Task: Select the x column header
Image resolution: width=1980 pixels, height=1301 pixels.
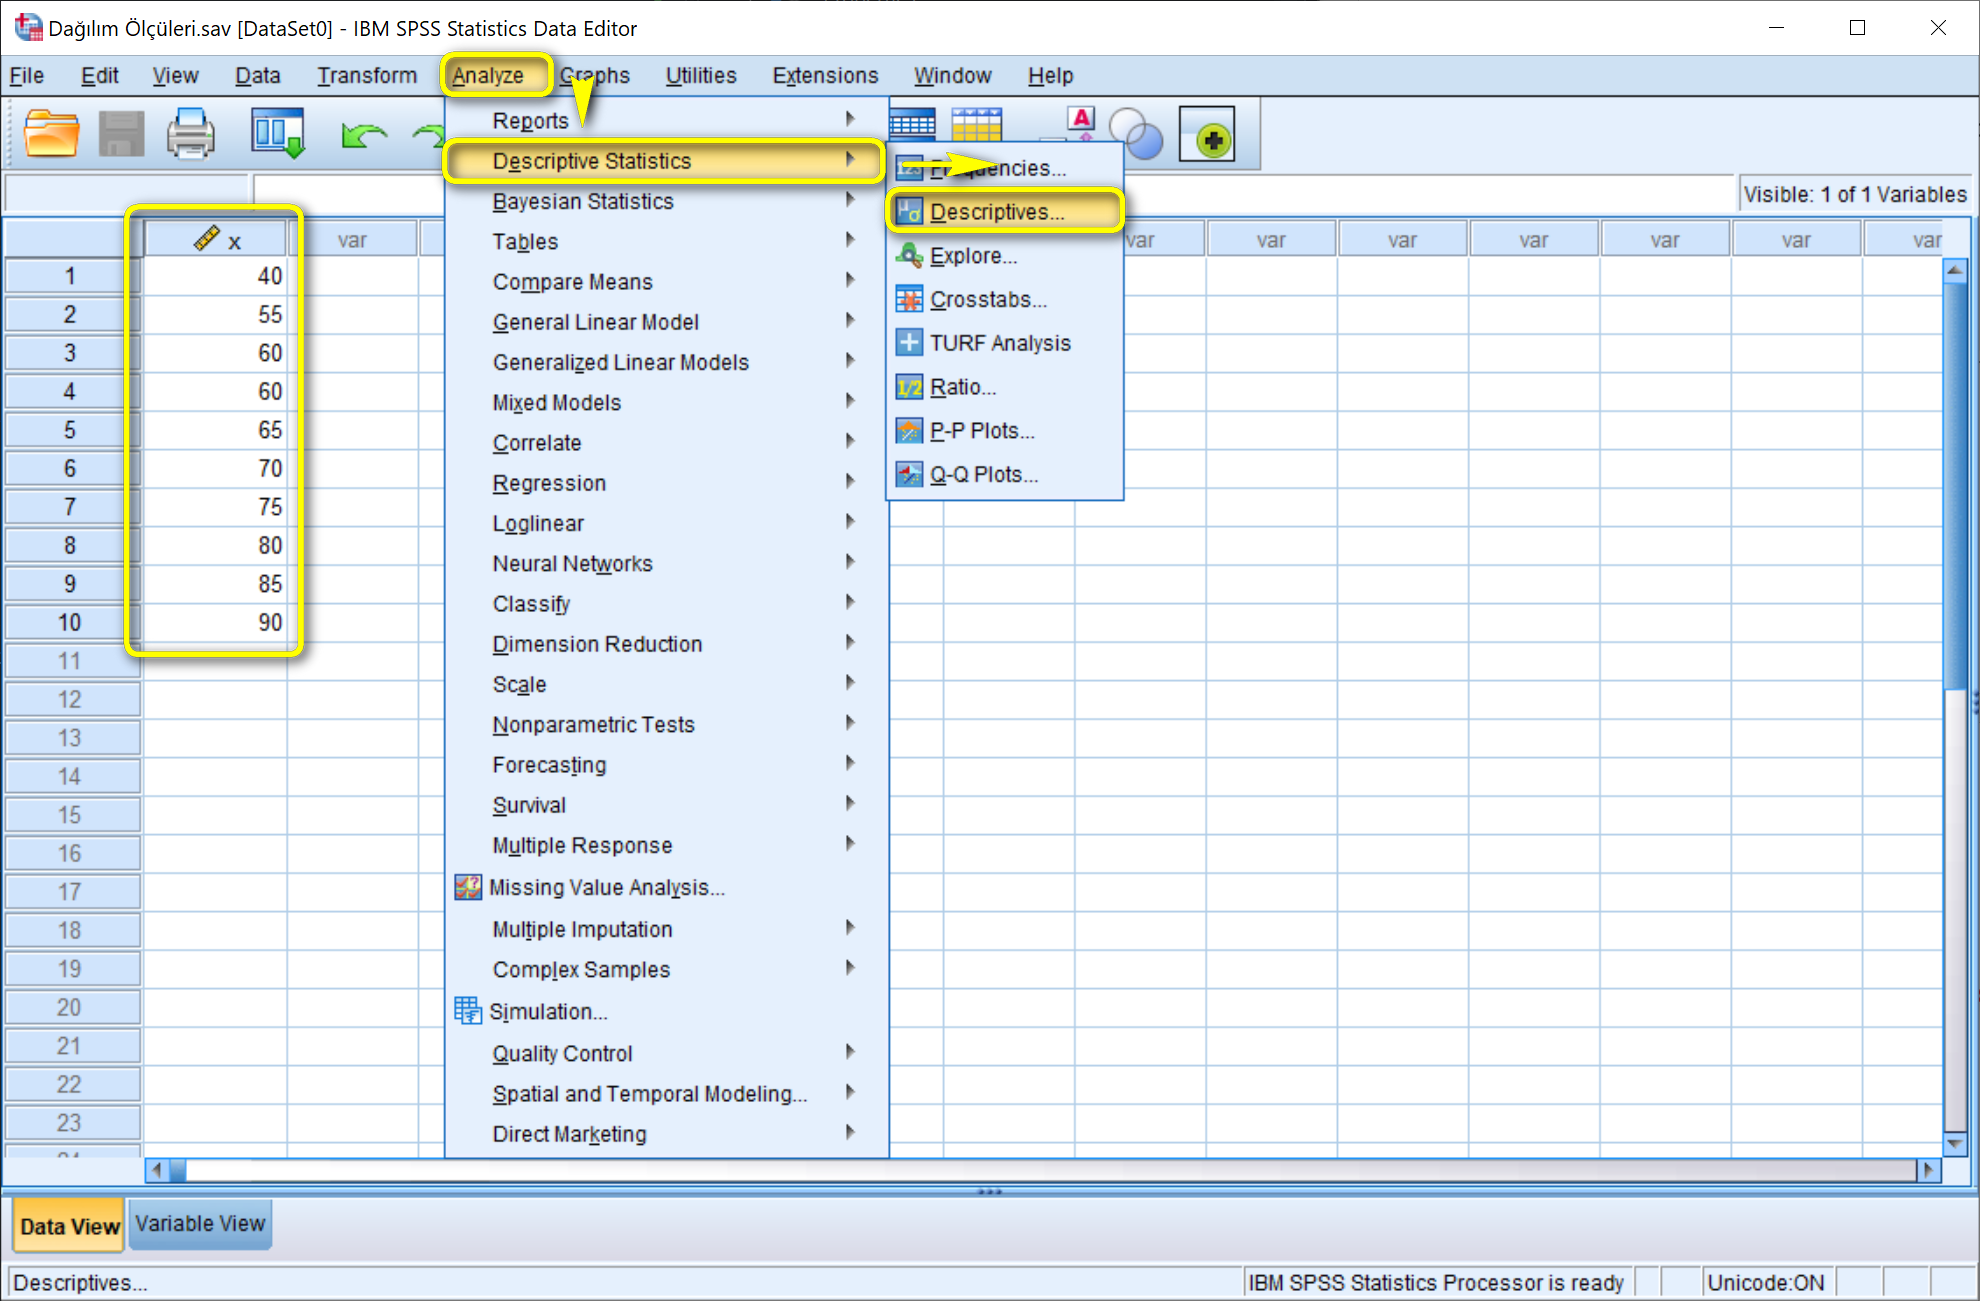Action: (x=216, y=241)
